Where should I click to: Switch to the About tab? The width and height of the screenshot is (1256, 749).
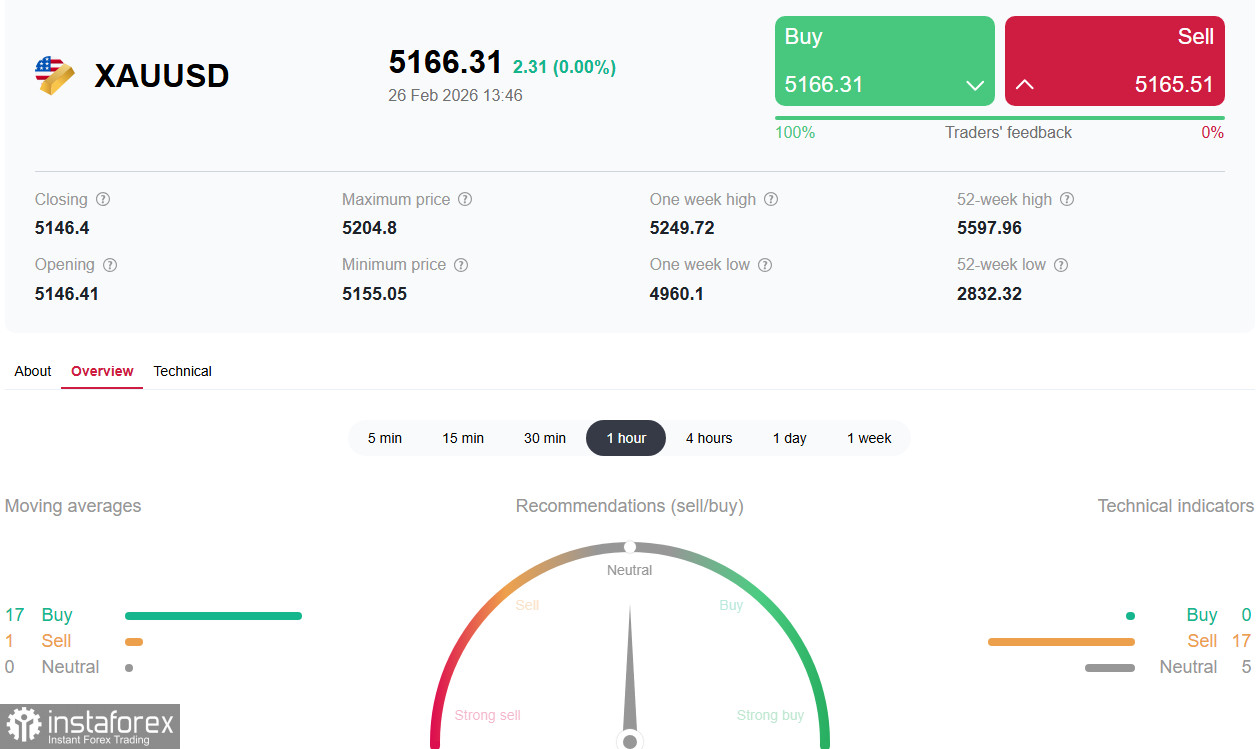coord(33,371)
